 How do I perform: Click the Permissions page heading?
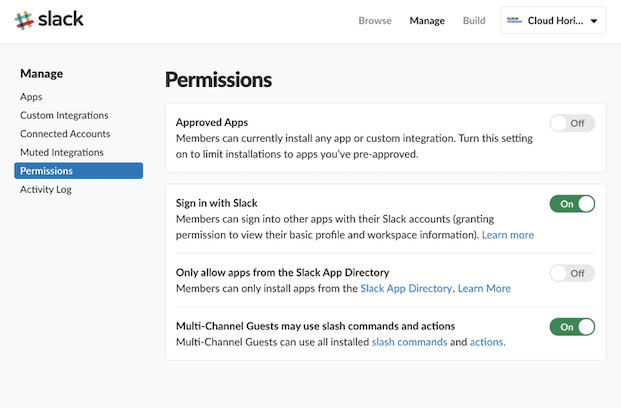218,80
